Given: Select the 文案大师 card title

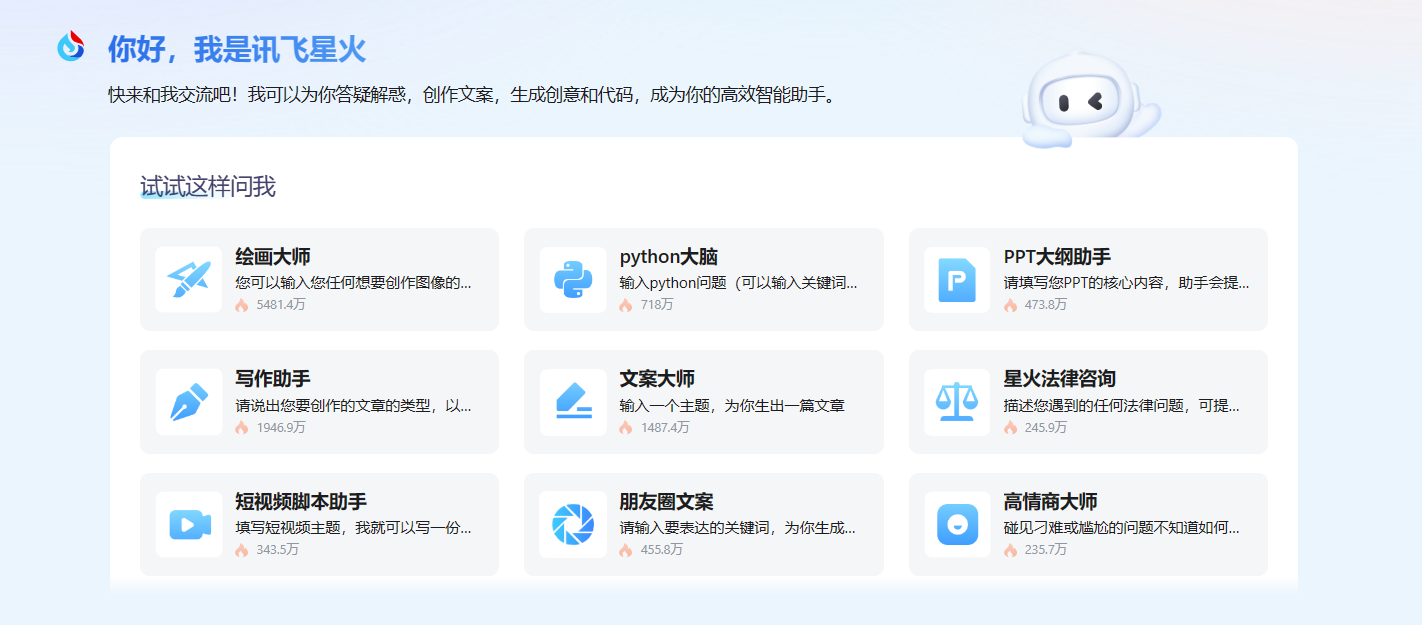Looking at the screenshot, I should click(657, 379).
